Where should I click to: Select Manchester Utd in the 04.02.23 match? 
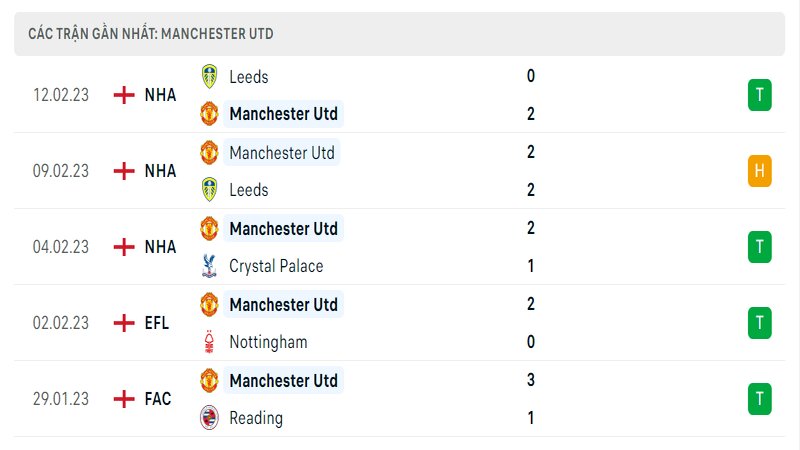(x=283, y=228)
